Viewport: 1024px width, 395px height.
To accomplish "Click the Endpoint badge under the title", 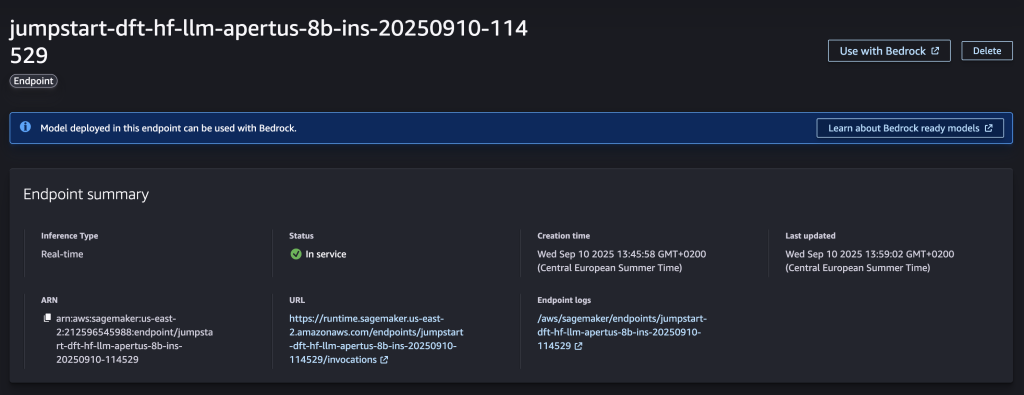I will [x=33, y=82].
